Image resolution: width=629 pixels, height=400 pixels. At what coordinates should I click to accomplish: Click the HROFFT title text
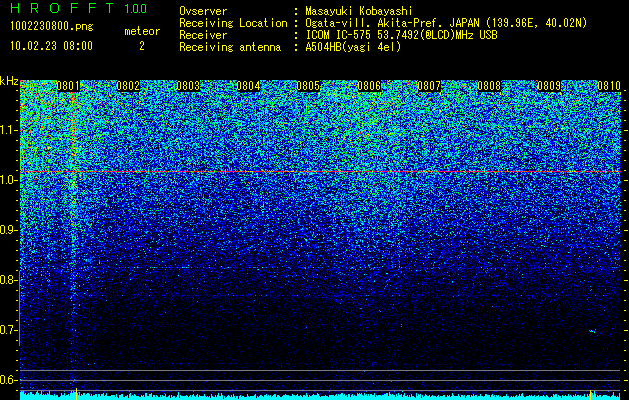tap(63, 8)
